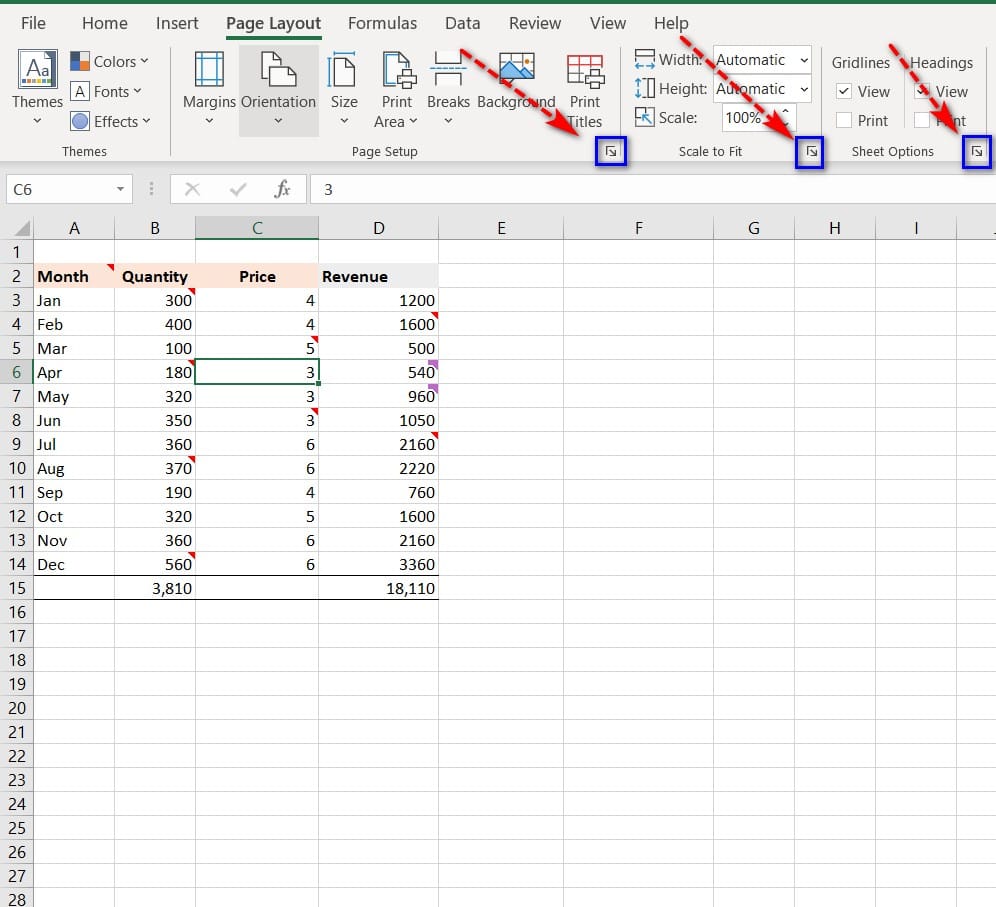Click into the formula bar

click(x=652, y=189)
